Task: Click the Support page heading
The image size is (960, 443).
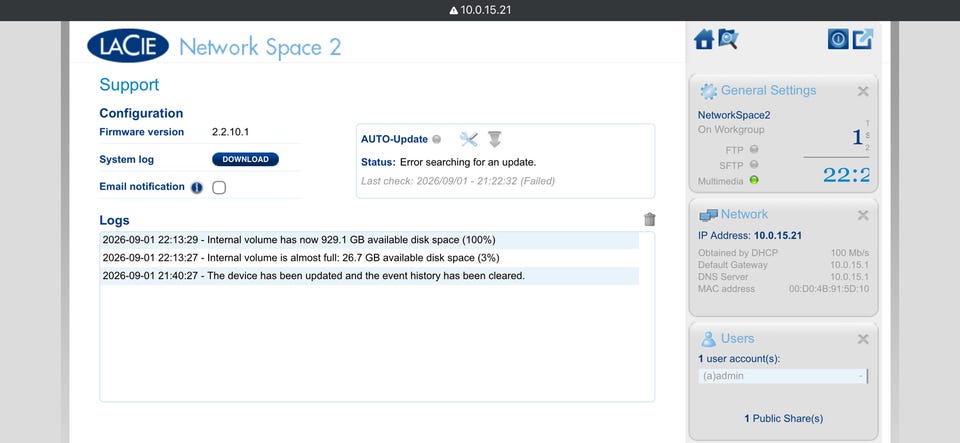Action: click(x=129, y=85)
